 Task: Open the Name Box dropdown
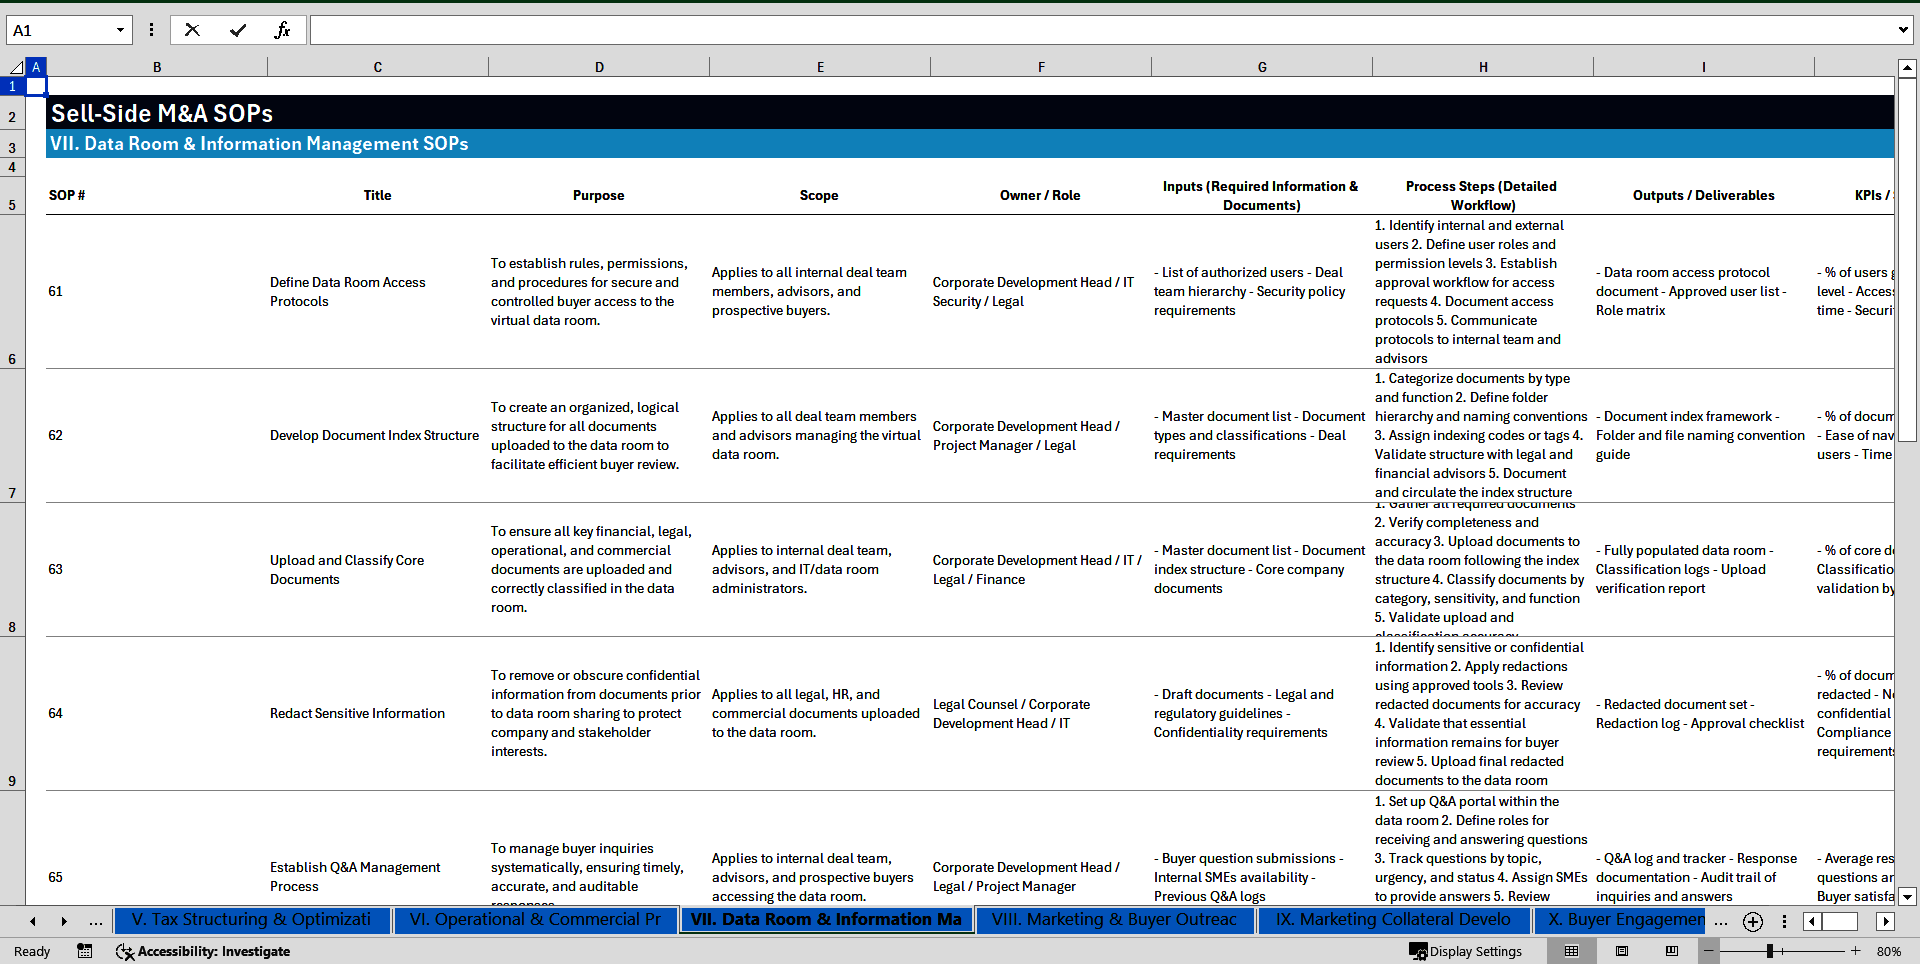[x=120, y=30]
